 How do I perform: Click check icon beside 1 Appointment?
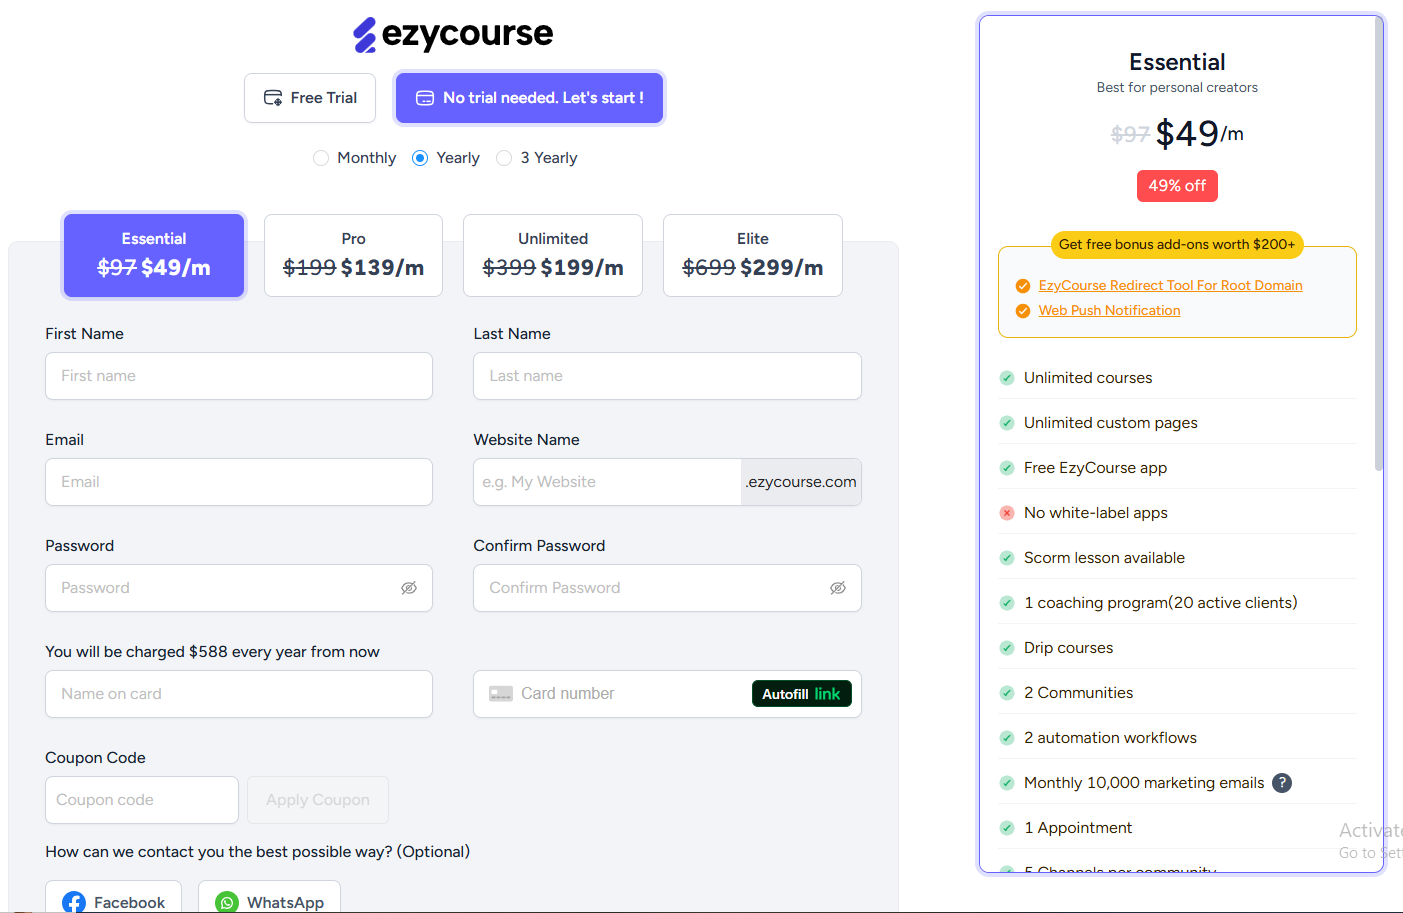point(1007,828)
